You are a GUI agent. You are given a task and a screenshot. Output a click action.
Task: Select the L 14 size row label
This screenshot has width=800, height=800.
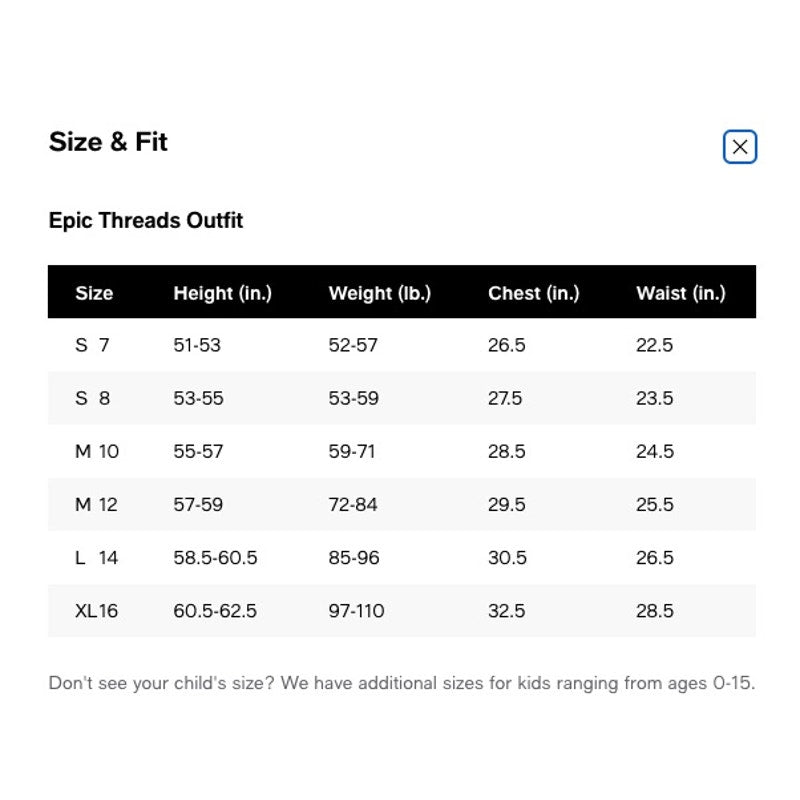coord(96,557)
